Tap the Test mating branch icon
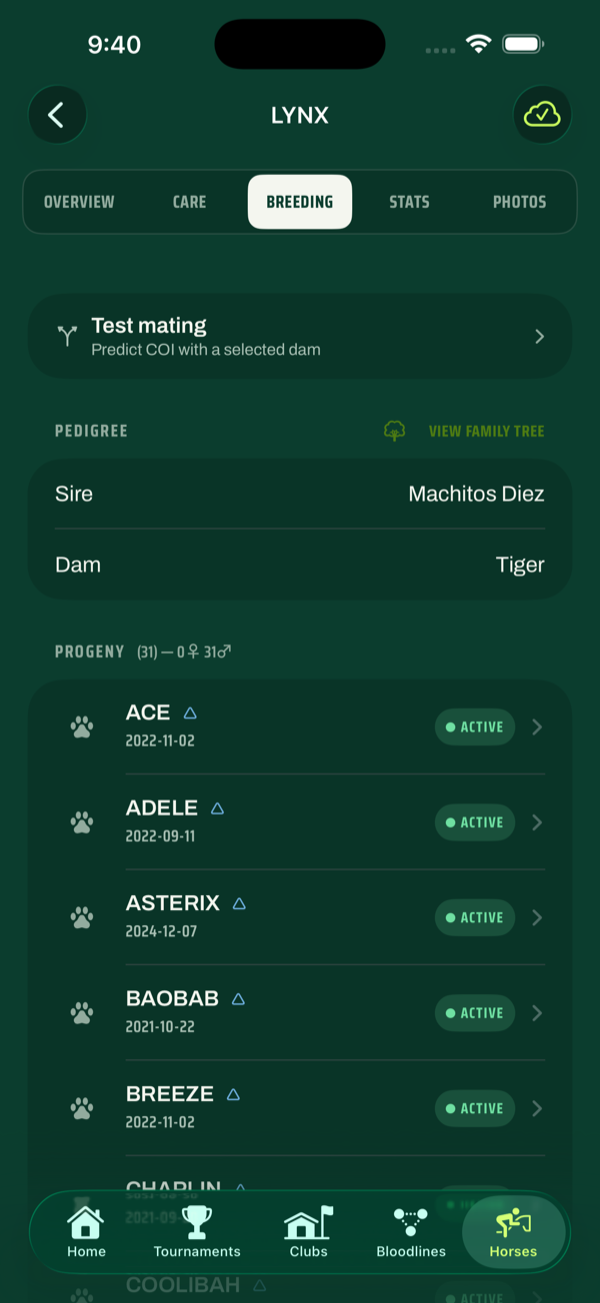This screenshot has width=600, height=1303. point(67,336)
